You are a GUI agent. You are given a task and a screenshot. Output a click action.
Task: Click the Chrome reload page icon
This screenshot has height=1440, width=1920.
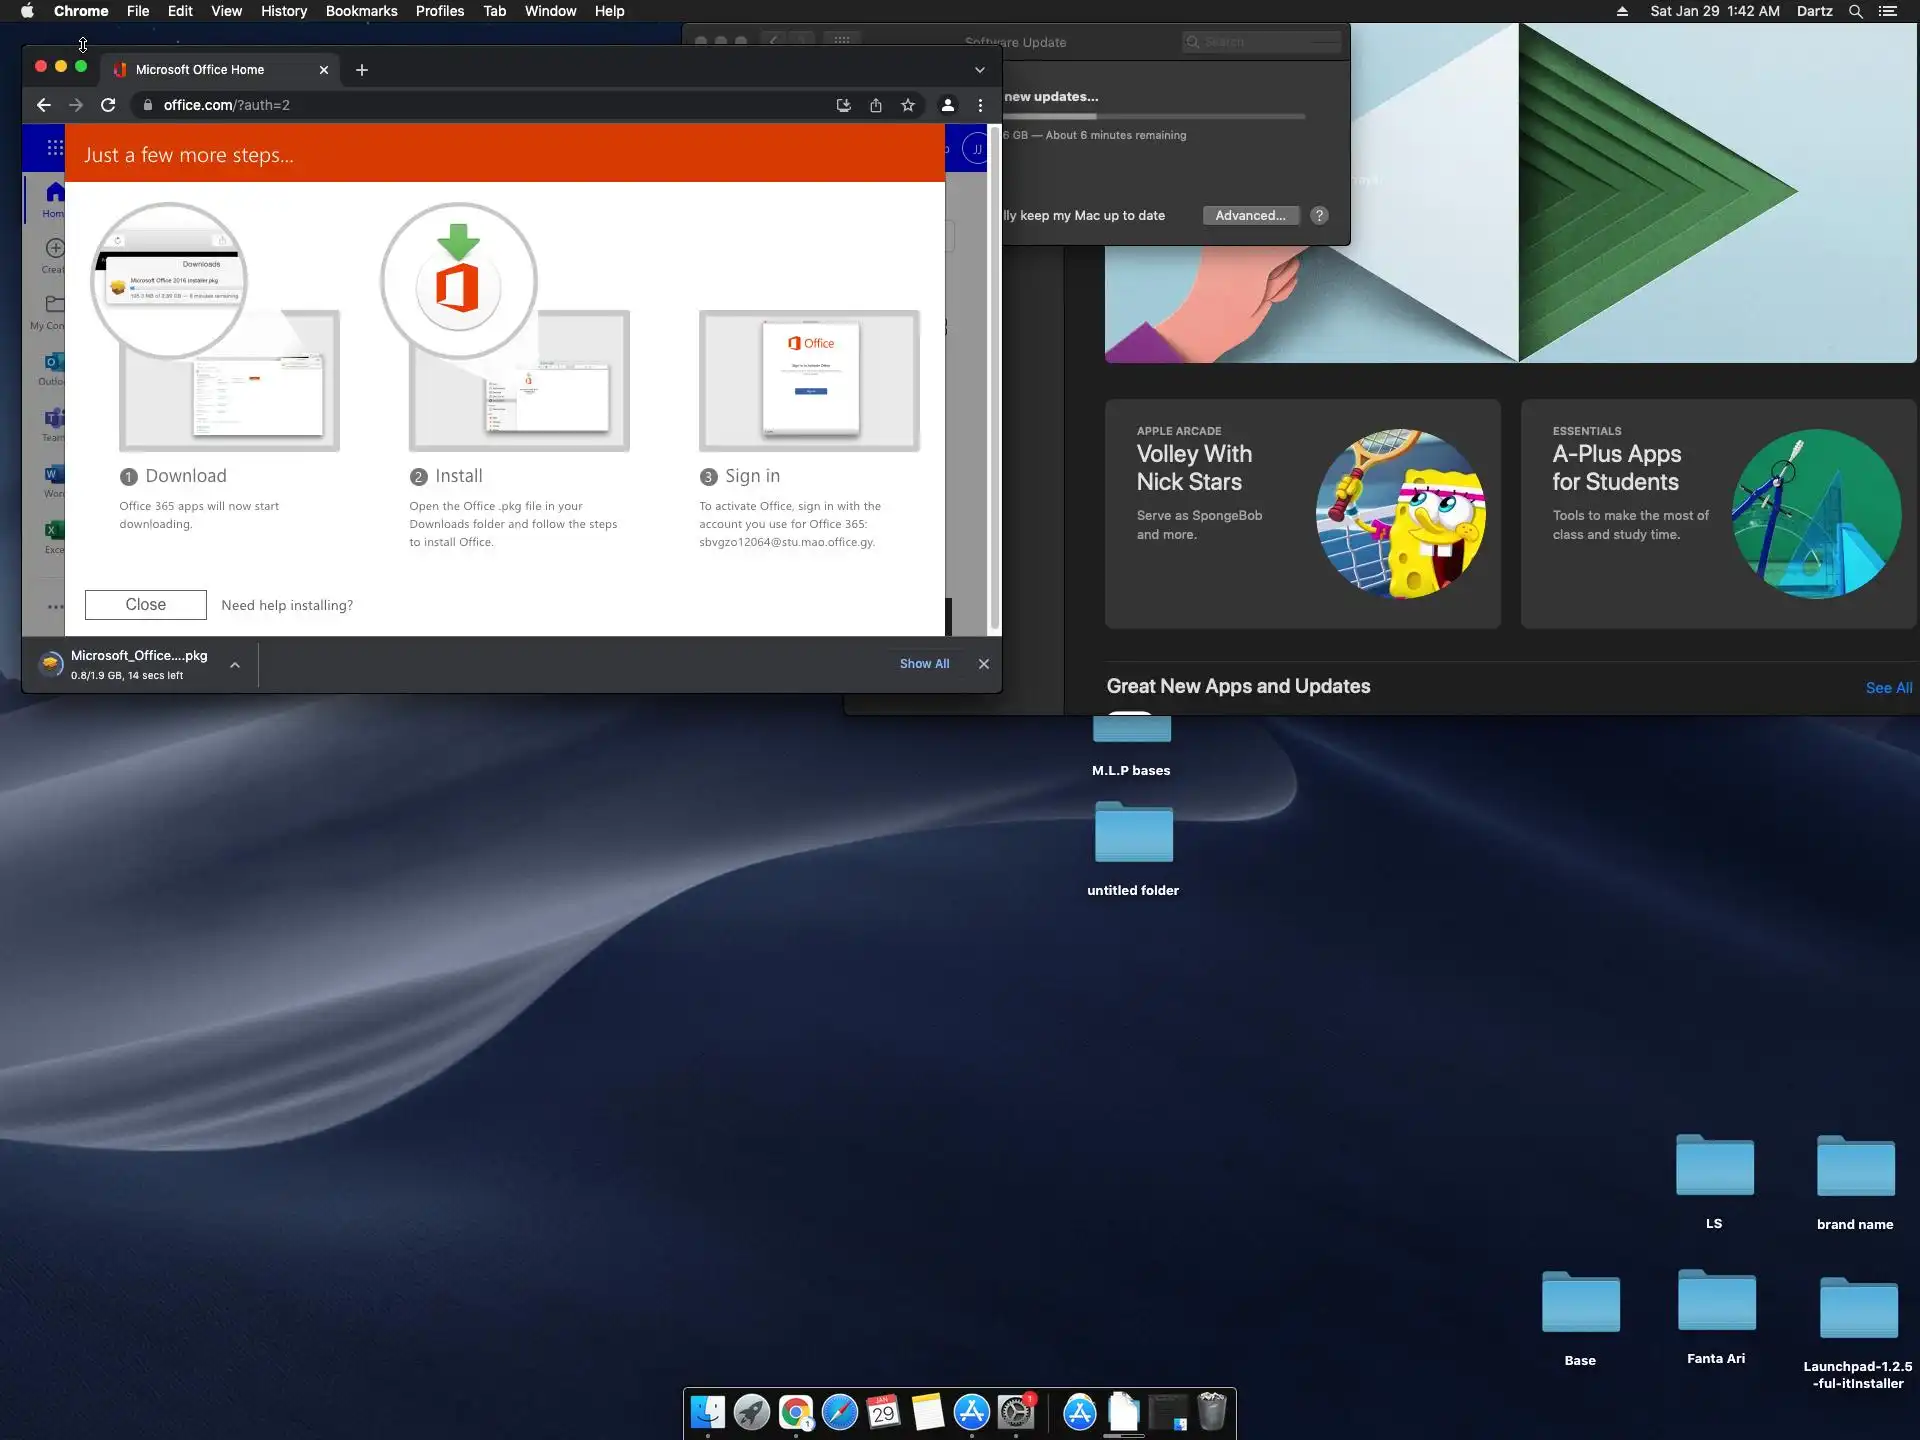coord(108,105)
